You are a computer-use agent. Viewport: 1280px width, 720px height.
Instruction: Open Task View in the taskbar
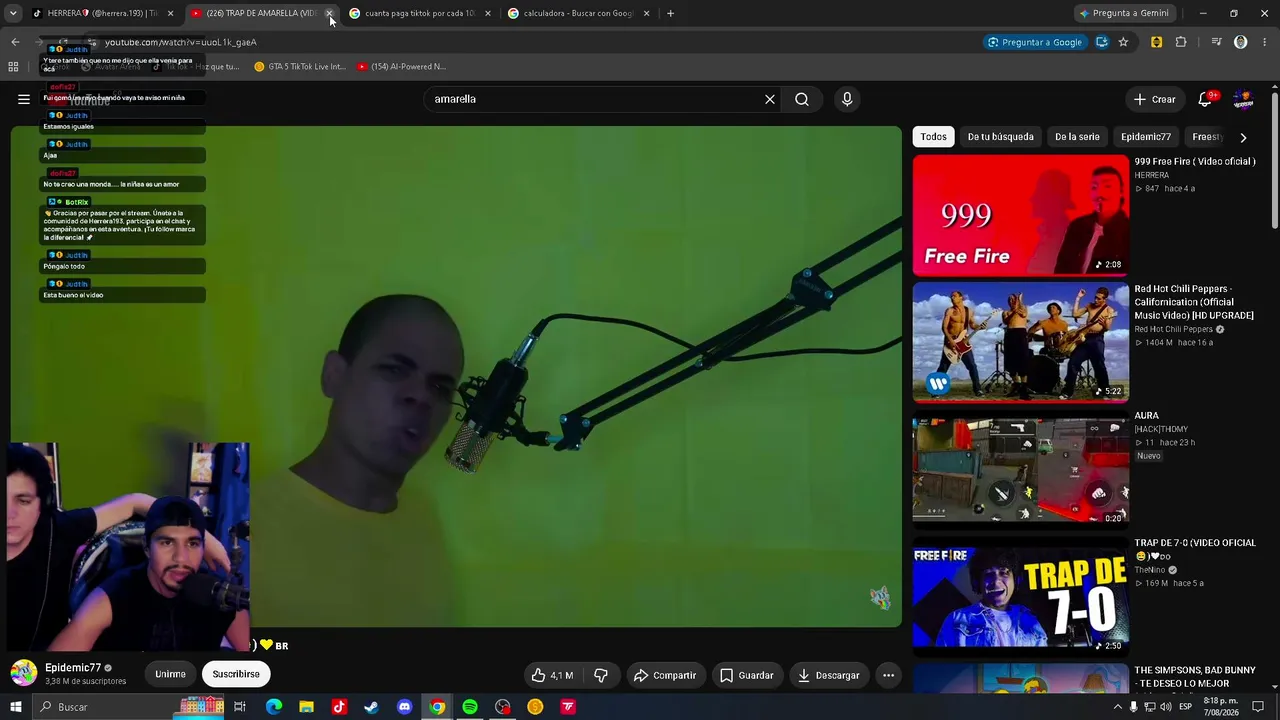click(240, 707)
